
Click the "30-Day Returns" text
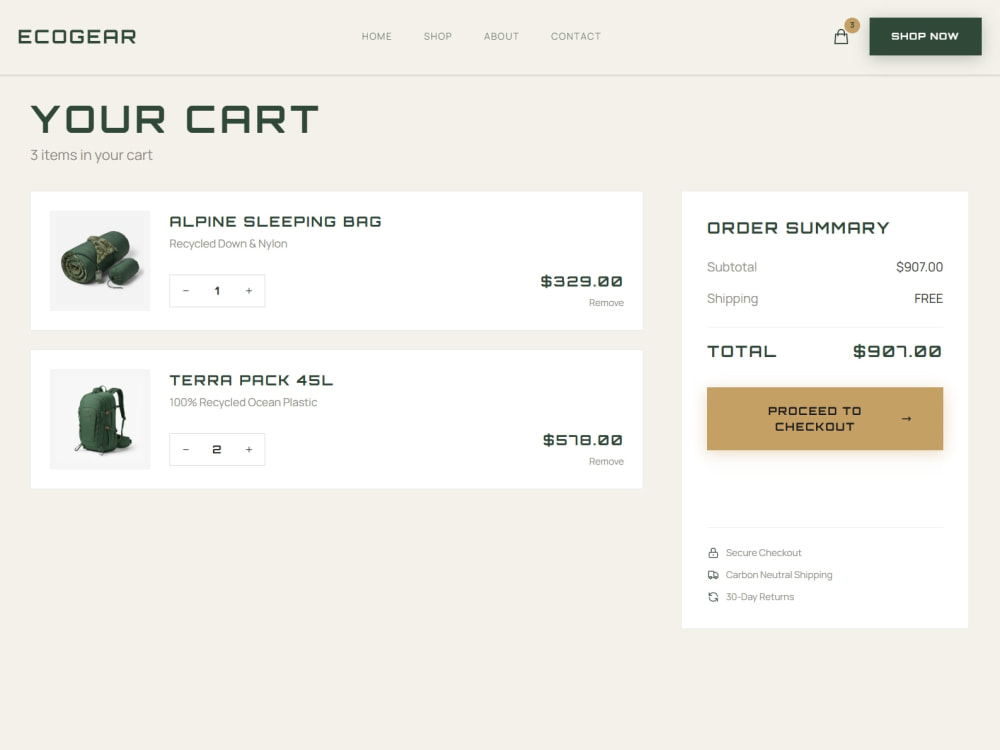click(x=760, y=597)
